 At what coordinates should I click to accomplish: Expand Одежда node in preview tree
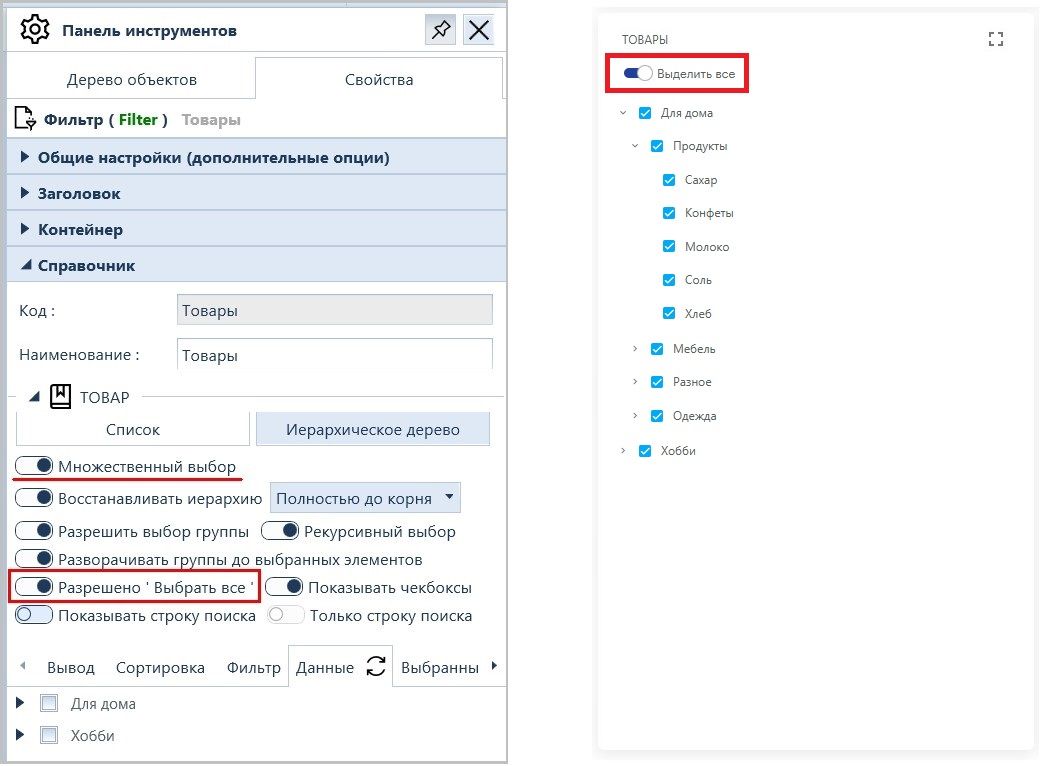[635, 416]
